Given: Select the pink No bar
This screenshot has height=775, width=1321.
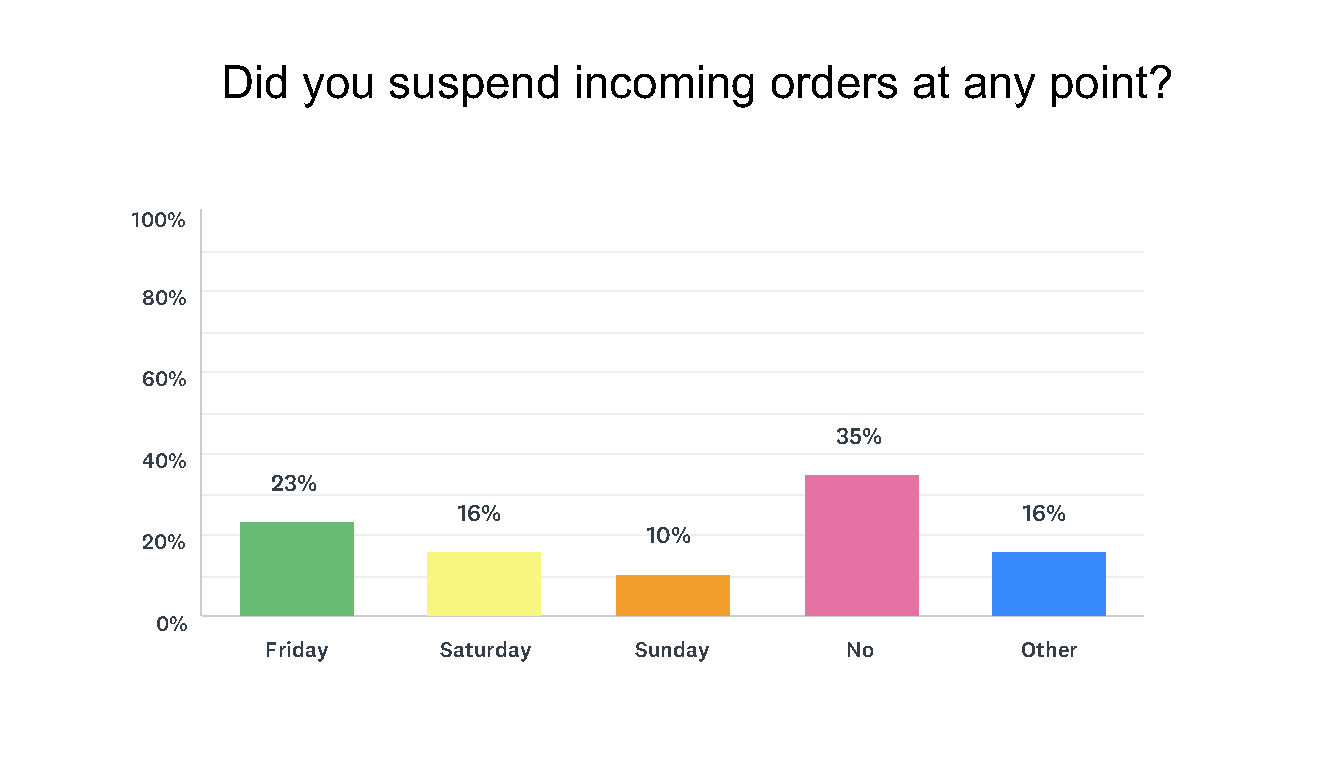Looking at the screenshot, I should (861, 545).
